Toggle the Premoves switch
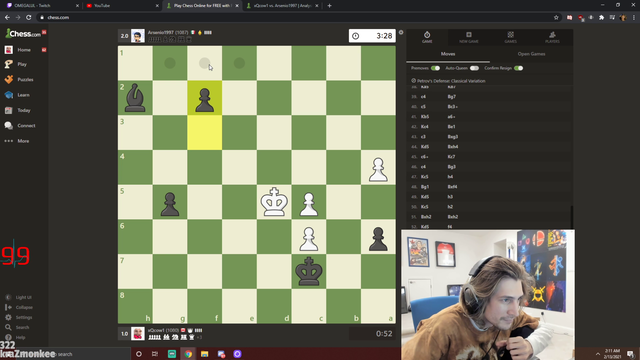The height and width of the screenshot is (360, 640). pos(435,68)
